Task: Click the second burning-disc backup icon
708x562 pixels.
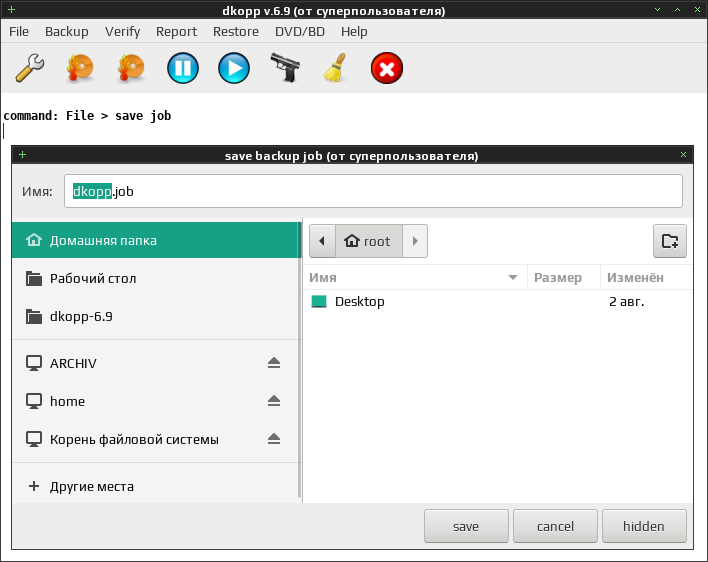Action: tap(131, 68)
